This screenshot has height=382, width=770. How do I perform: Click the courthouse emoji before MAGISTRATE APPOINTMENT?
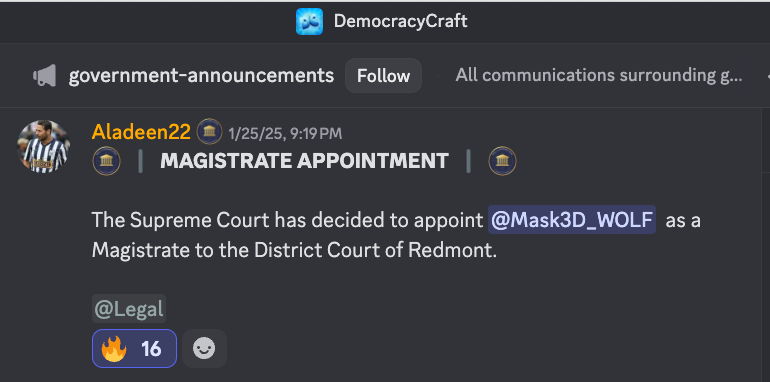click(106, 161)
